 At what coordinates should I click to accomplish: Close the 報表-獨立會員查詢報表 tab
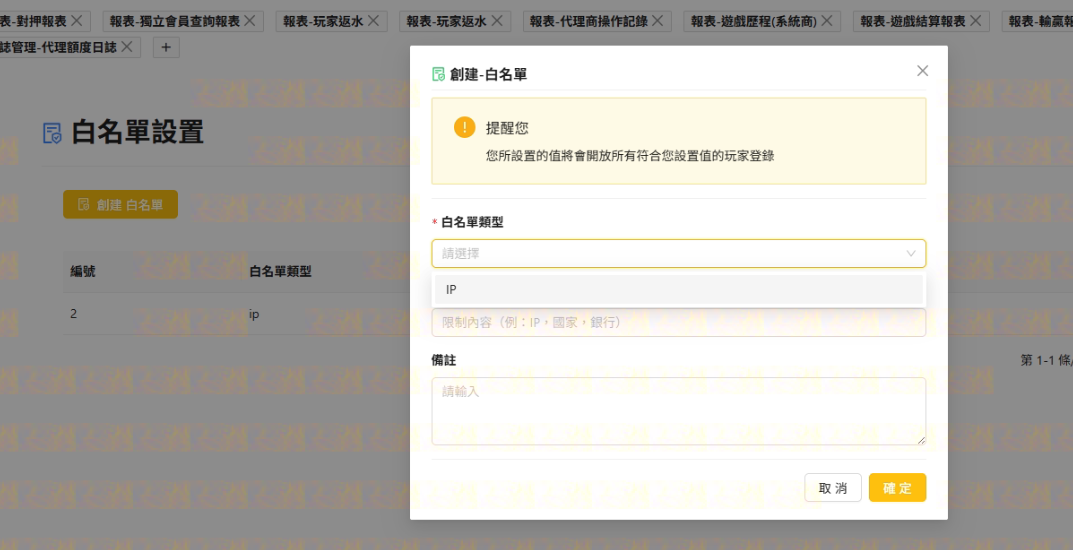tap(250, 21)
